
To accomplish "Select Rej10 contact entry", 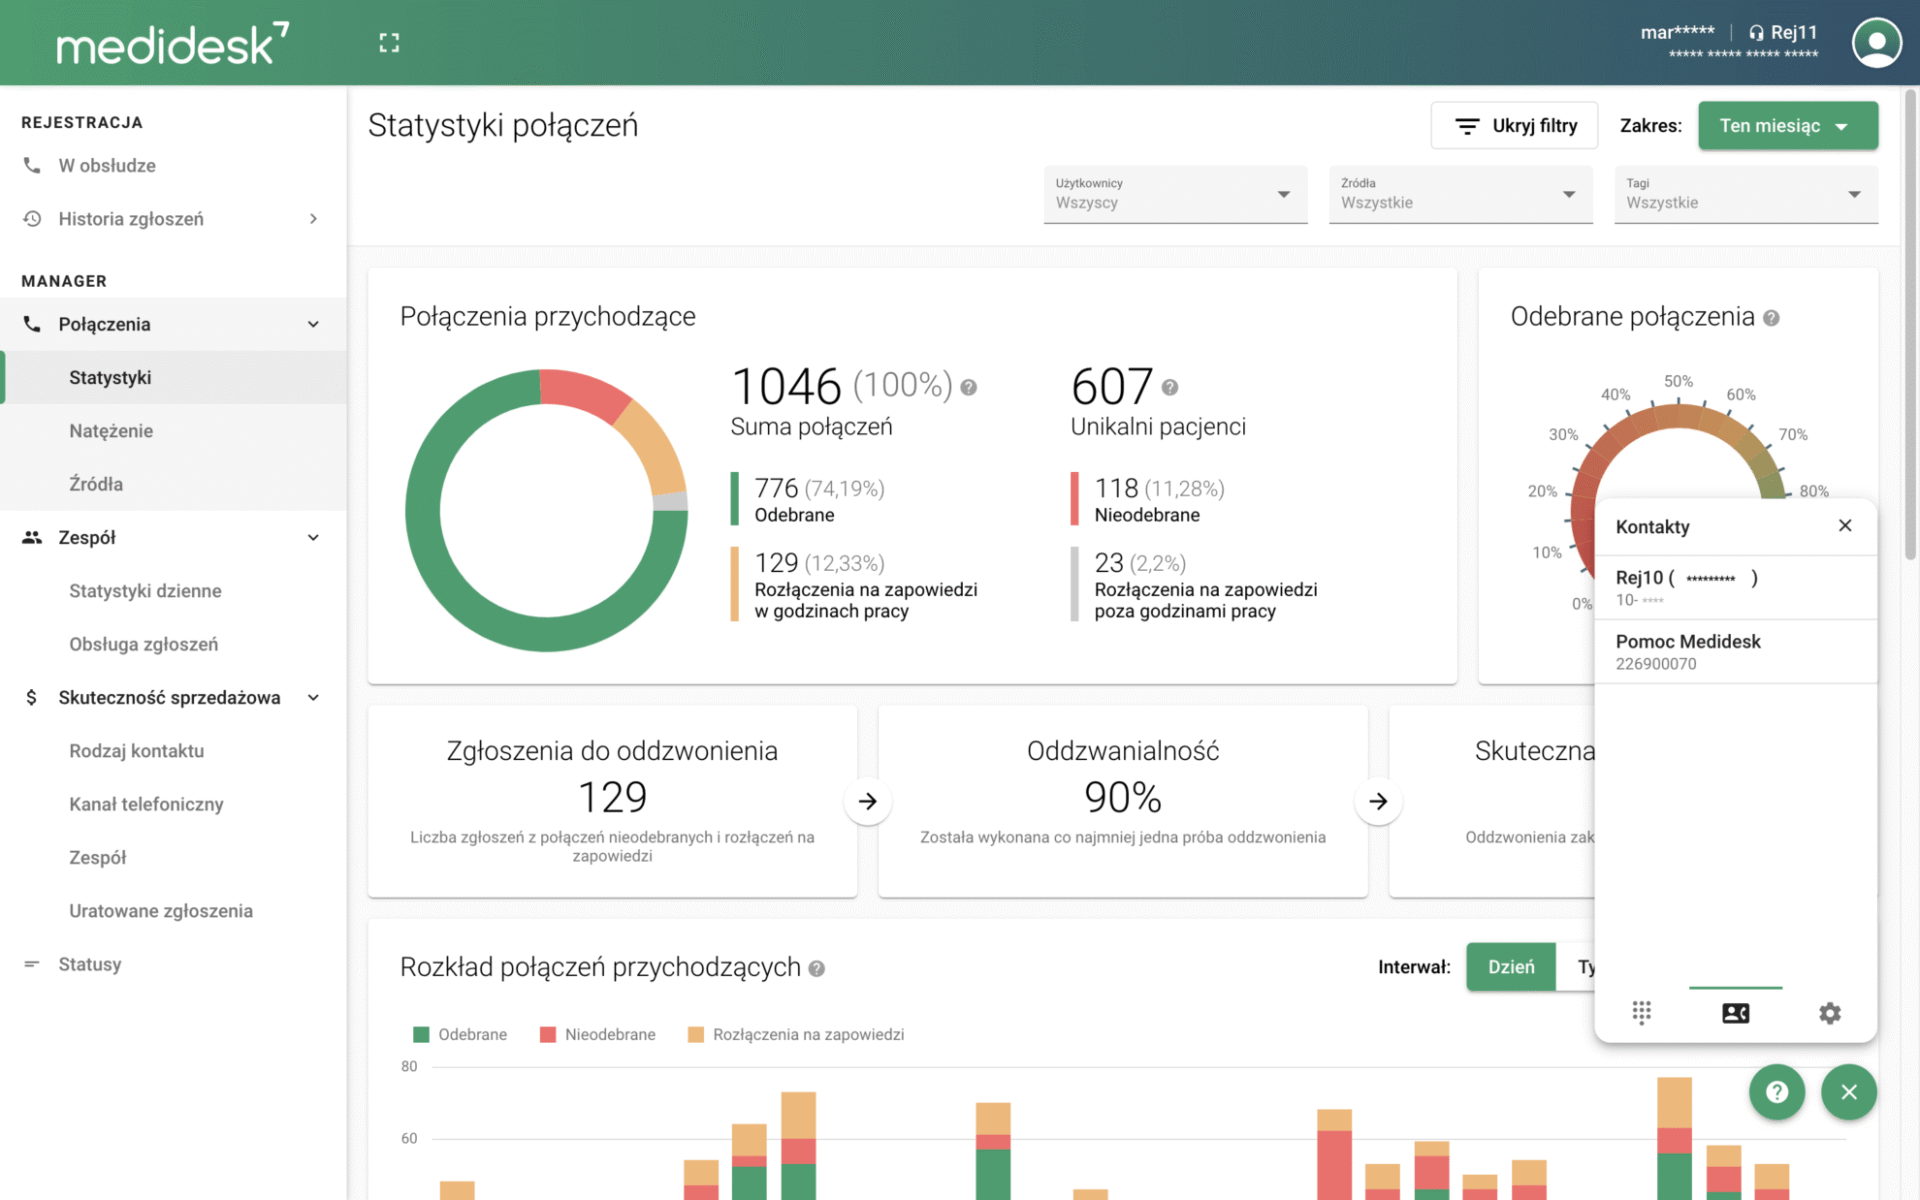I will pyautogui.click(x=1735, y=587).
